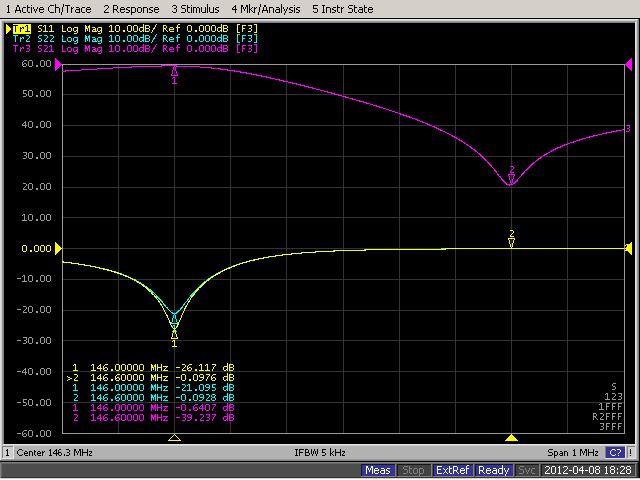The width and height of the screenshot is (640, 480).
Task: Select the Tr3 S21 trace label
Action: pyautogui.click(x=135, y=49)
